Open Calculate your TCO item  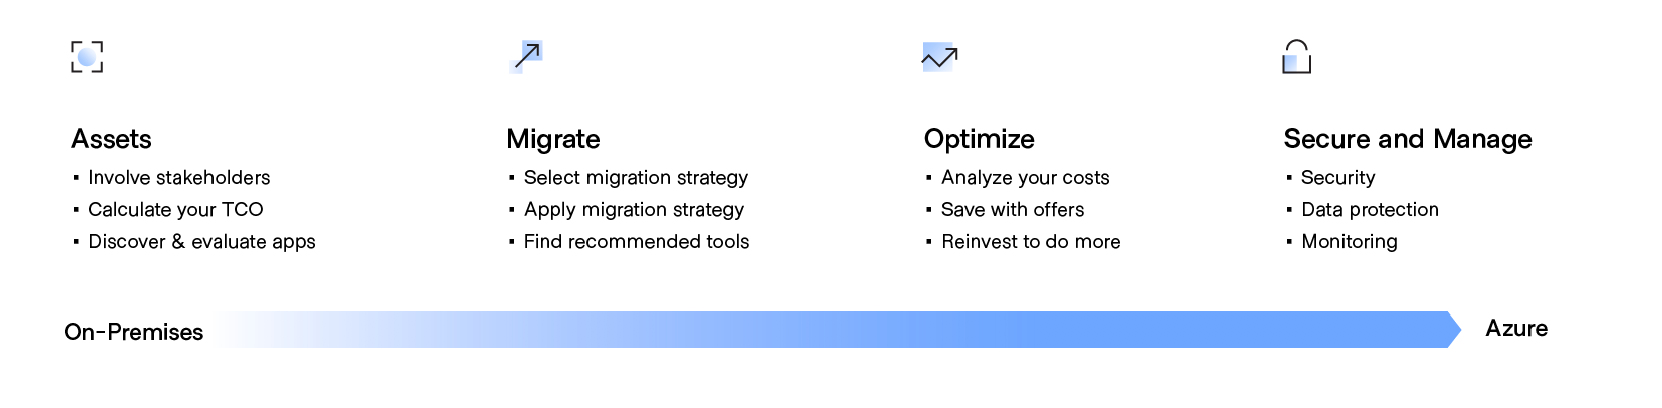pos(176,210)
